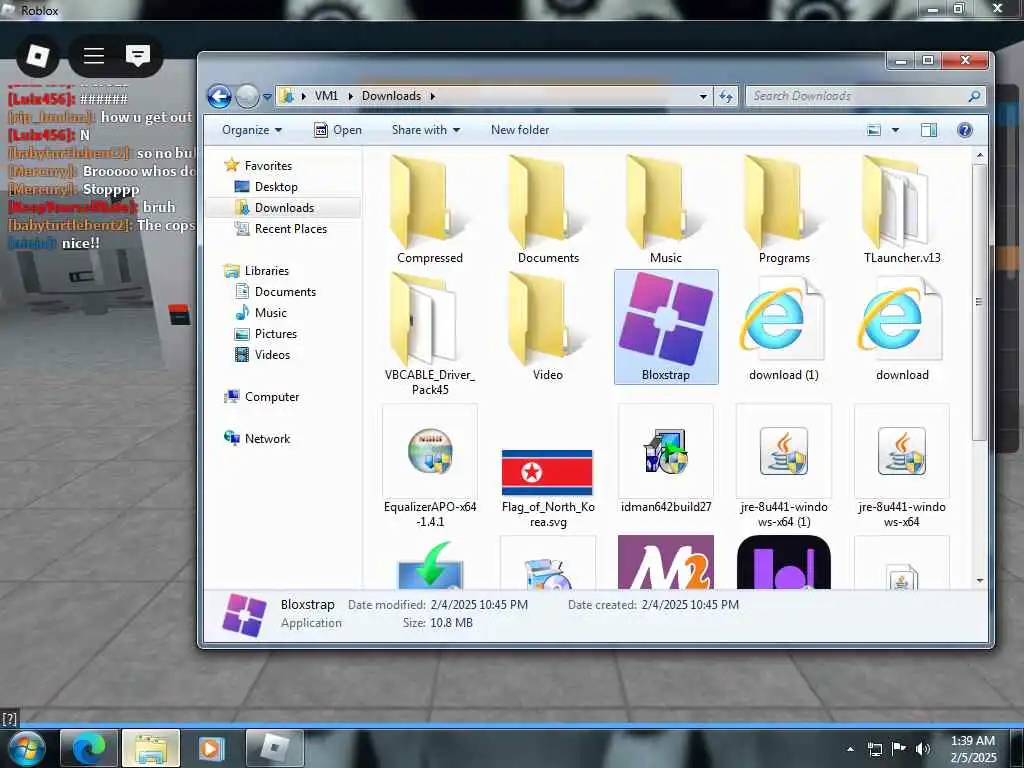Switch to Roblox taskbar button
The image size is (1024, 768).
(x=275, y=748)
